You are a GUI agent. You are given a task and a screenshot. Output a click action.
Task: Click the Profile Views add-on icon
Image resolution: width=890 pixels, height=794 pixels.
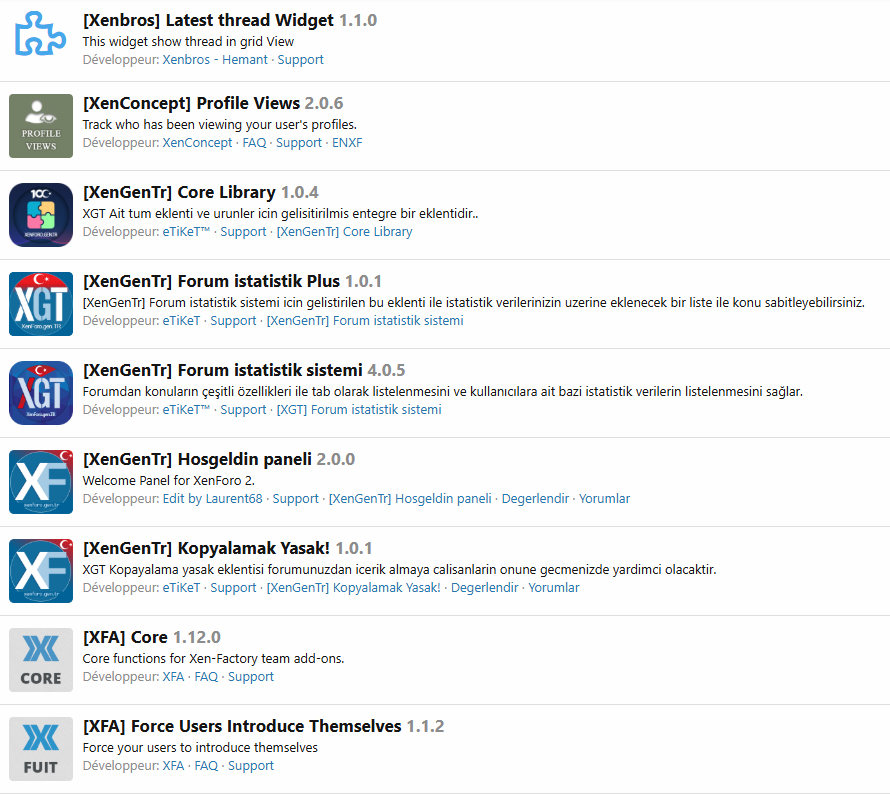click(x=41, y=126)
